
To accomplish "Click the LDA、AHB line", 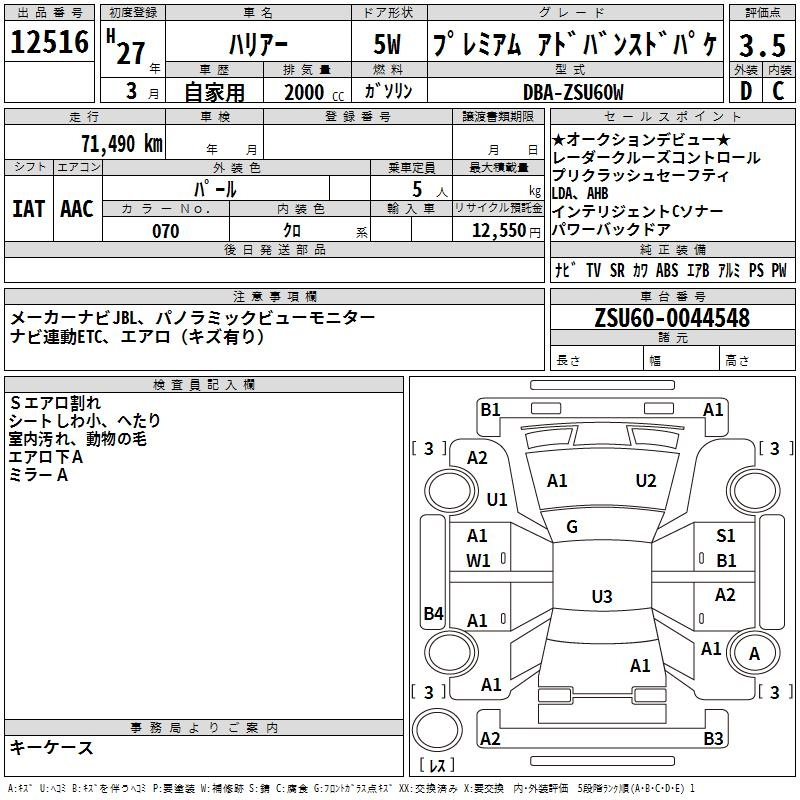I will [580, 193].
